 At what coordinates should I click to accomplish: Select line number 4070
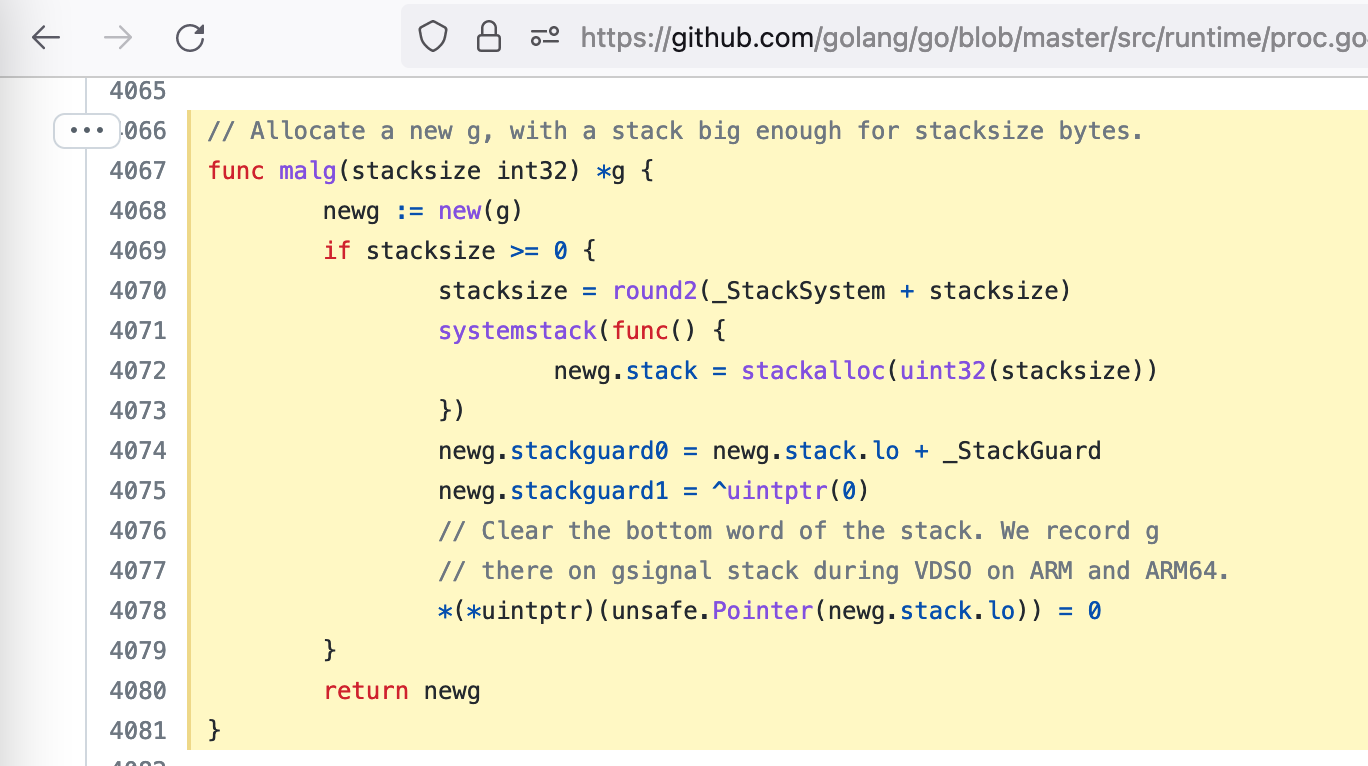pos(138,290)
